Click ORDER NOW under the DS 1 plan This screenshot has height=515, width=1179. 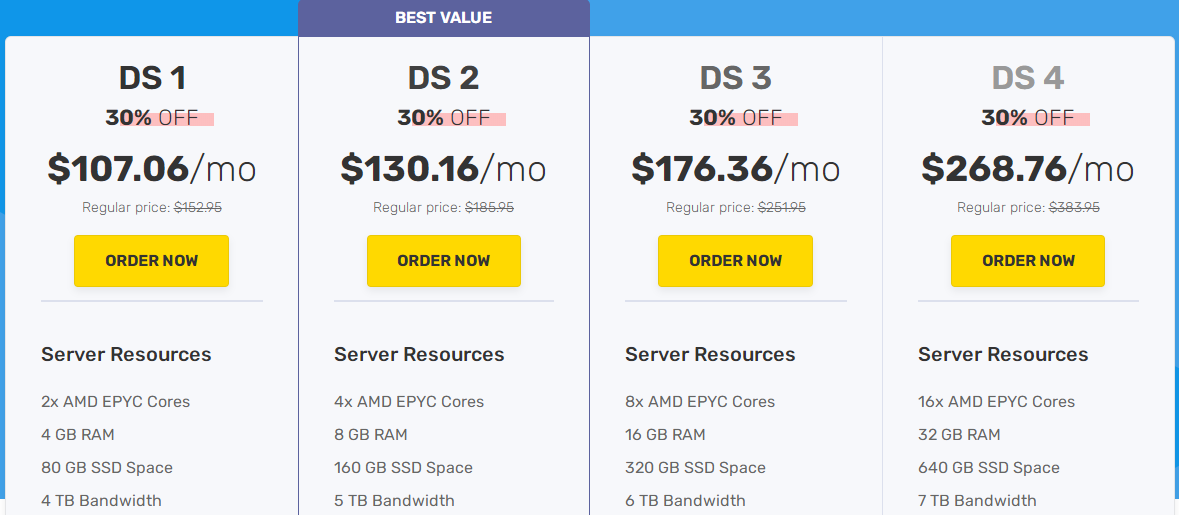[151, 261]
